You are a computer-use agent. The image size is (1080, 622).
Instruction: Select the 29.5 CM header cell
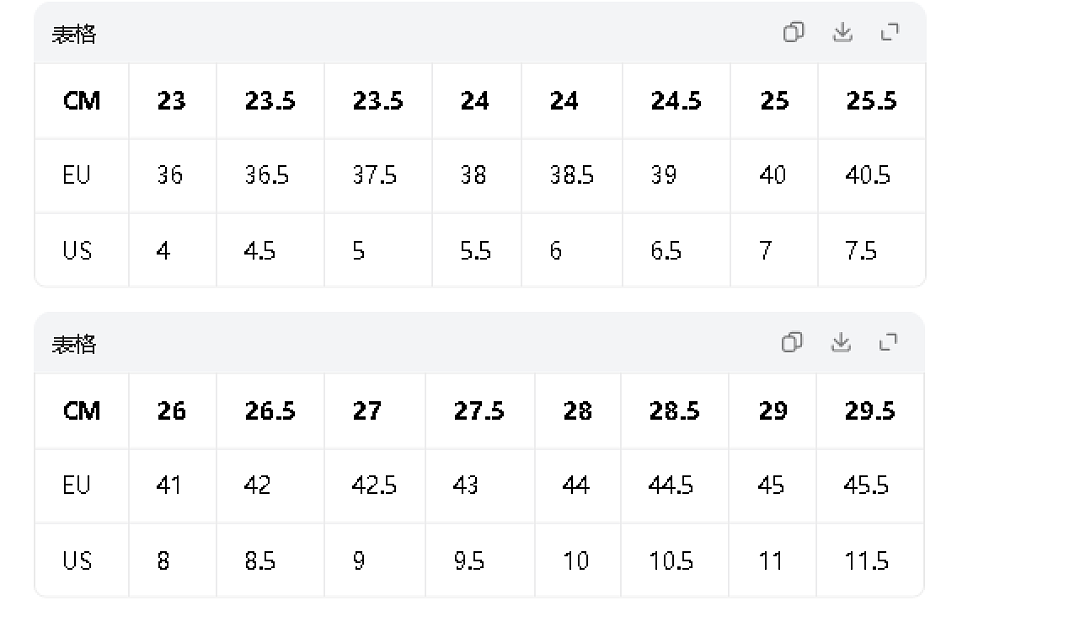[x=870, y=411]
